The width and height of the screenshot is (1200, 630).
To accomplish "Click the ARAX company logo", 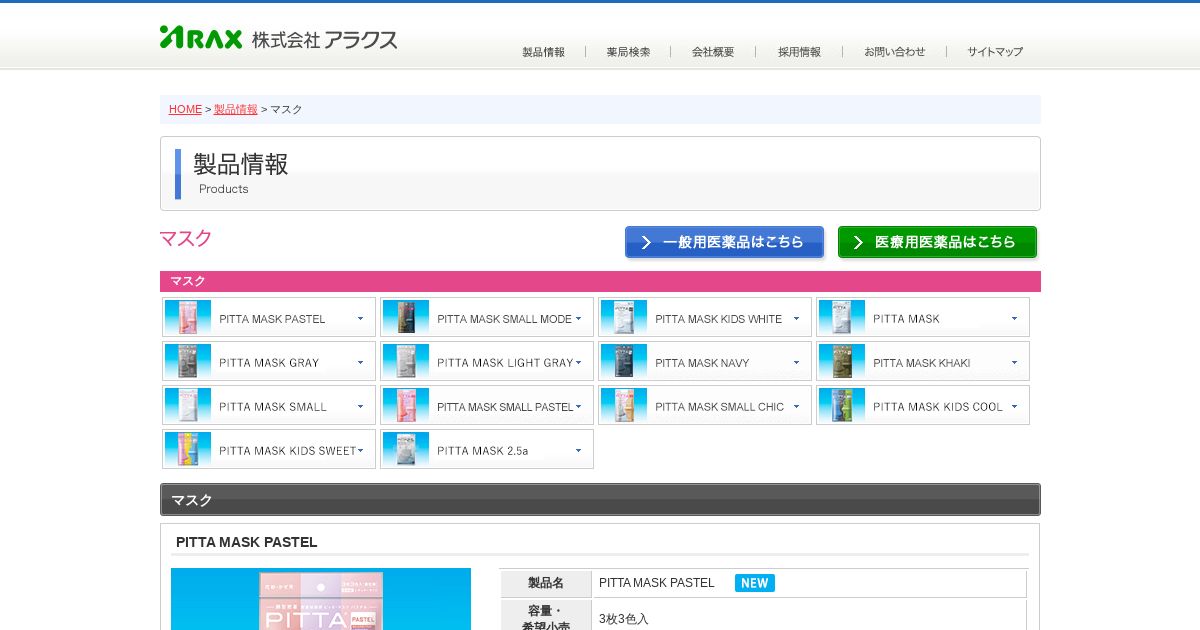I will tap(201, 38).
